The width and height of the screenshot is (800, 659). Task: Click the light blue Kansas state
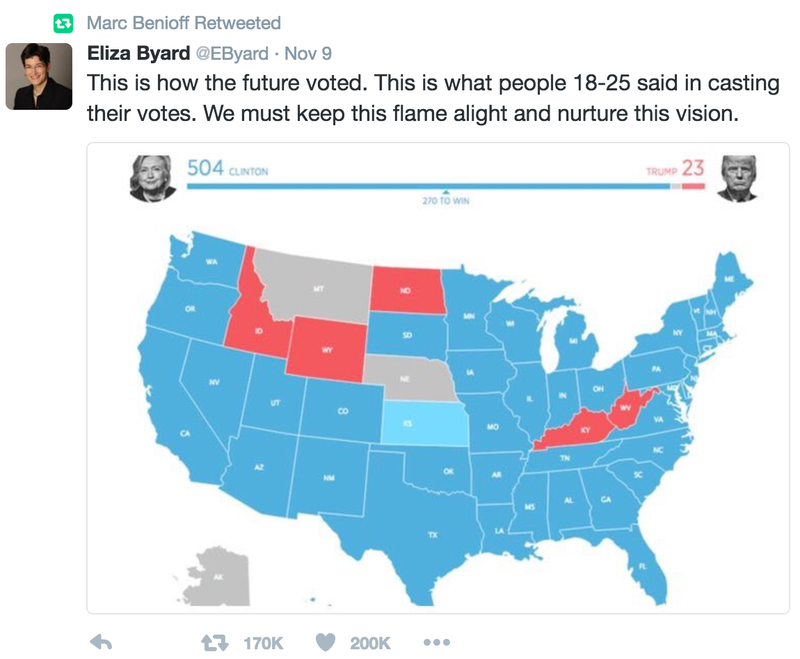click(424, 423)
